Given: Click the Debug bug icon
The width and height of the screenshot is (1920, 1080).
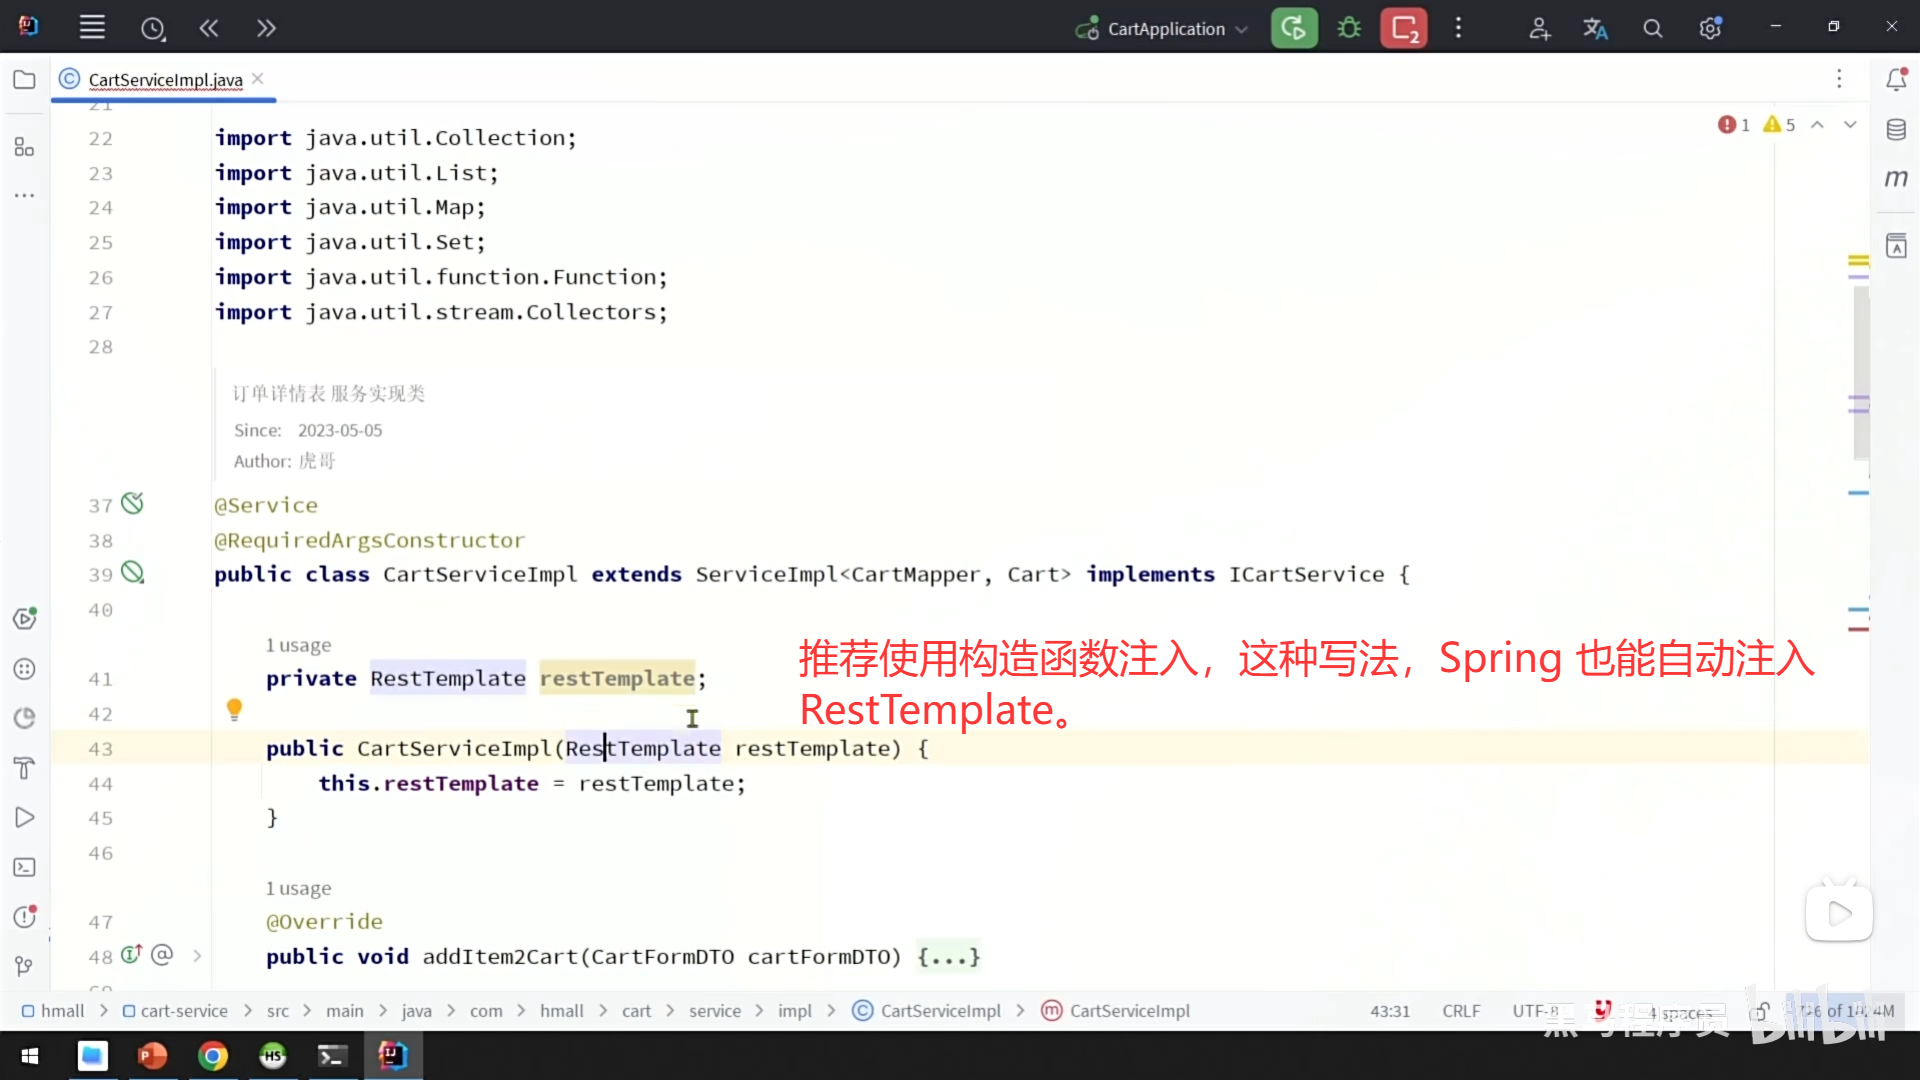Looking at the screenshot, I should coord(1349,28).
